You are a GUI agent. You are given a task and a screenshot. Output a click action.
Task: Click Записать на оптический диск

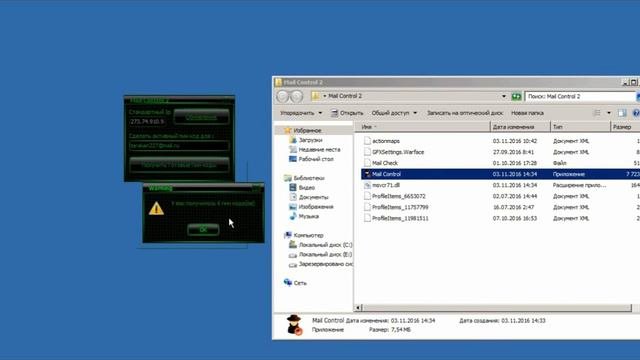pos(464,113)
